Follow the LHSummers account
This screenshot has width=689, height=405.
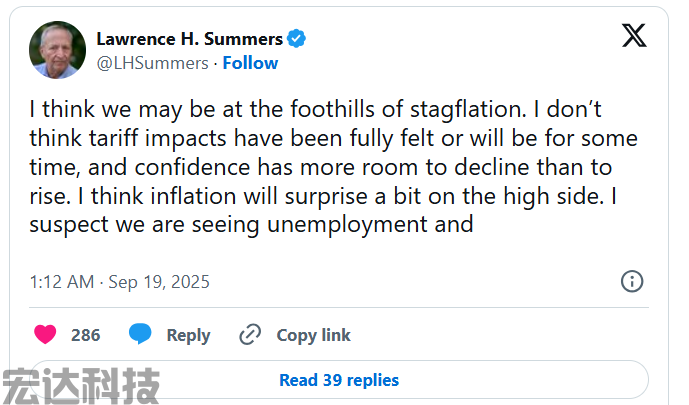(250, 63)
